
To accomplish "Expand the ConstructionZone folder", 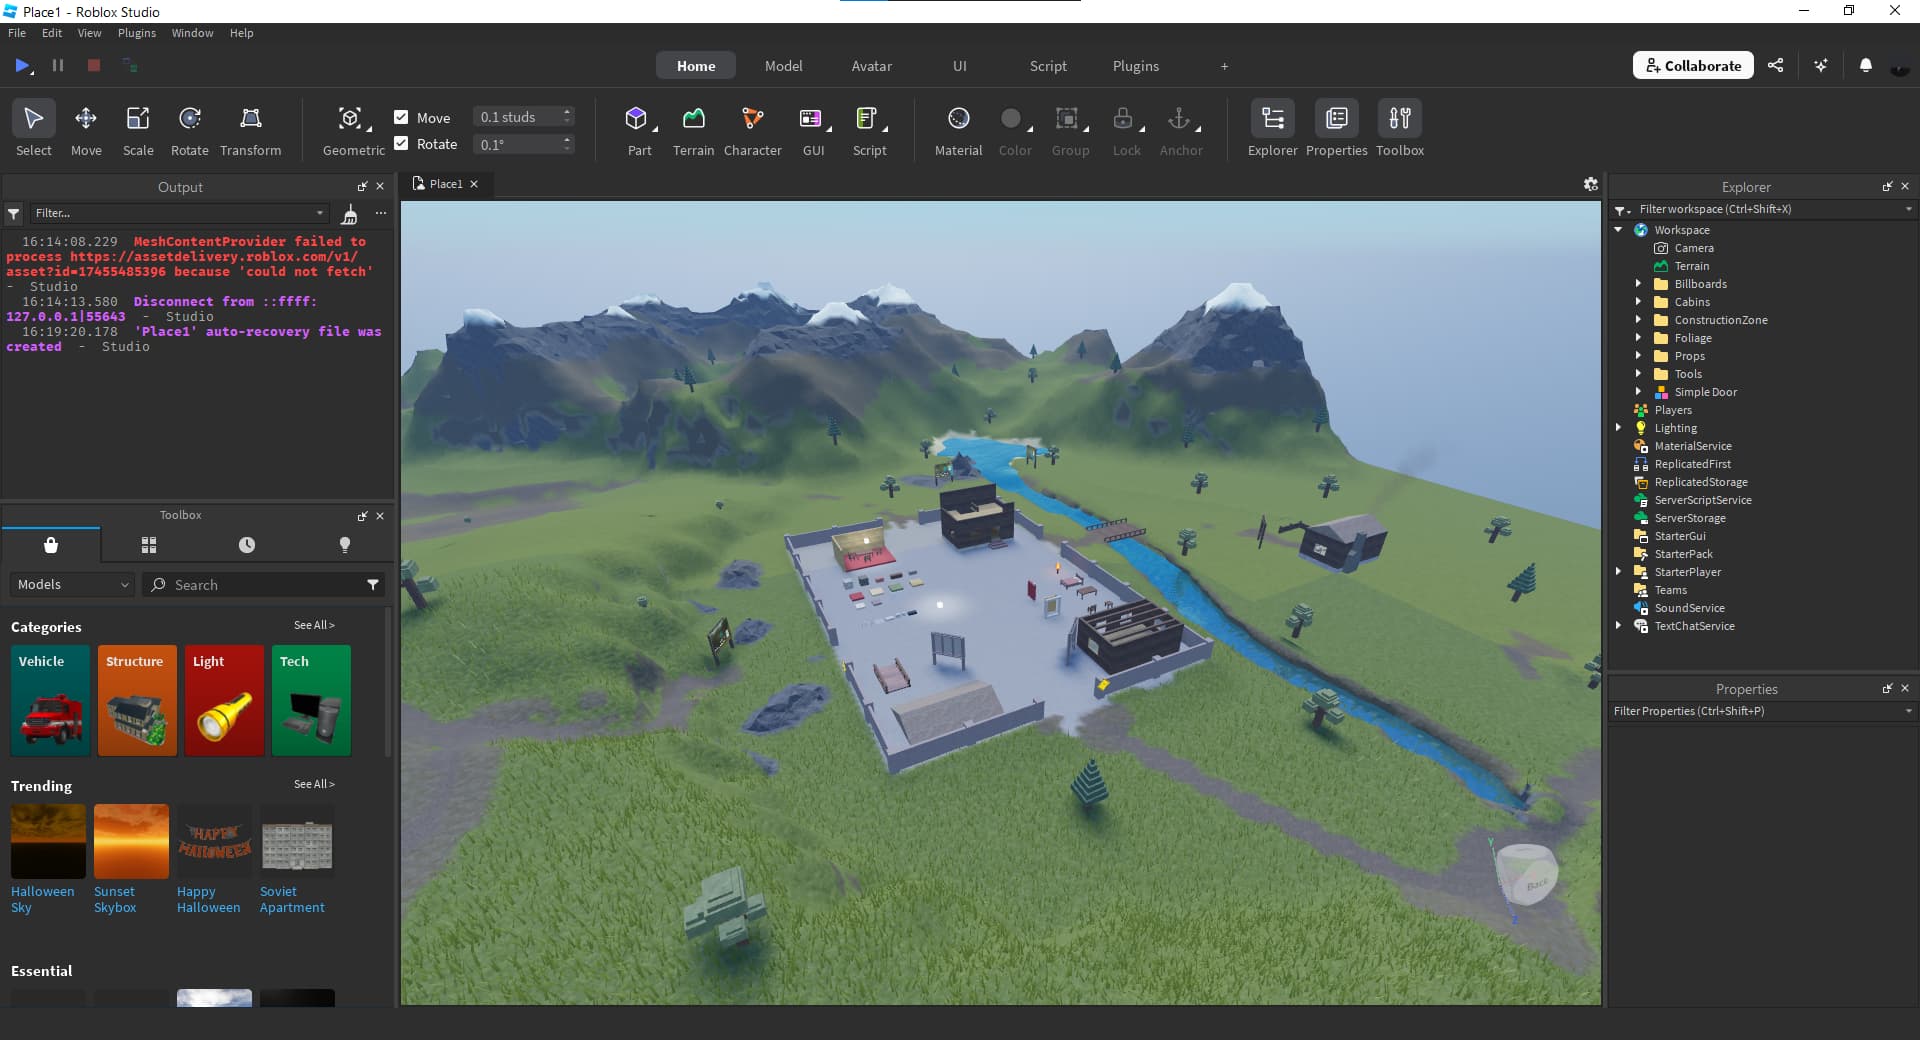I will click(x=1638, y=319).
